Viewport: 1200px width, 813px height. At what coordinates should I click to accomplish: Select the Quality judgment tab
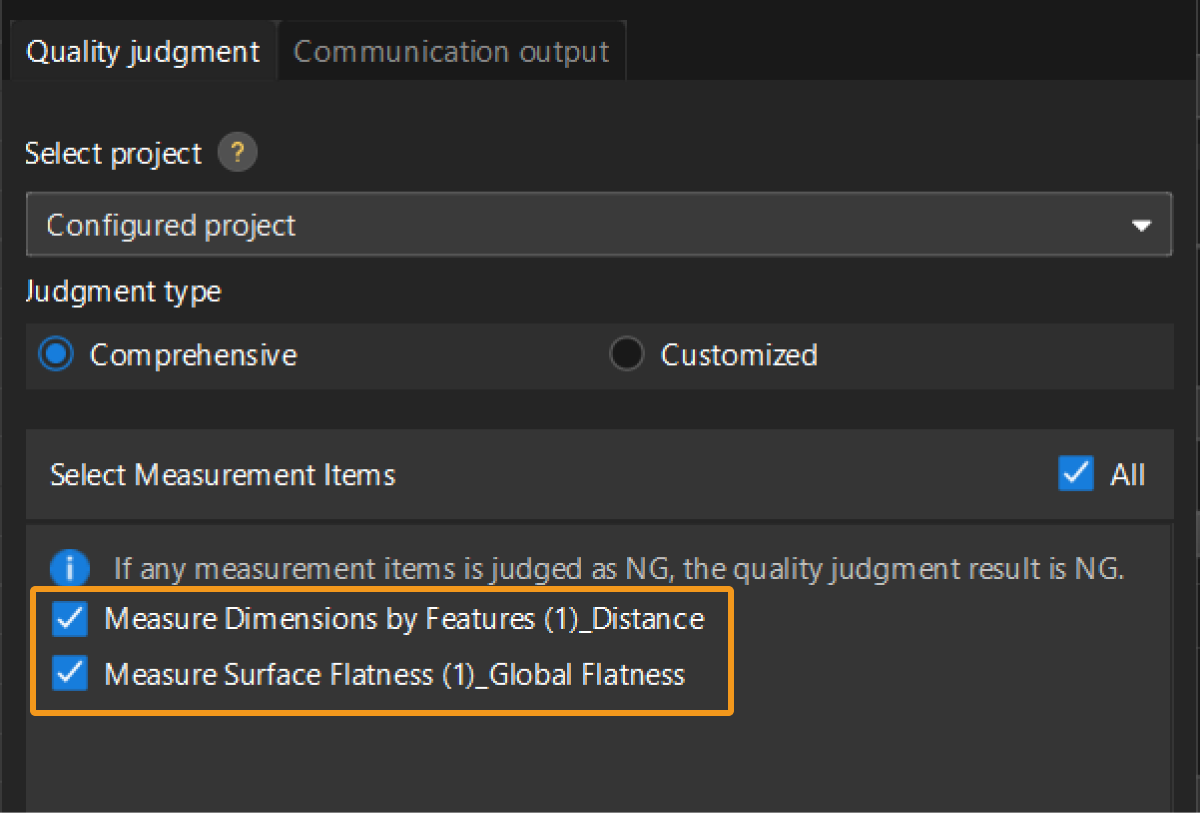click(143, 52)
